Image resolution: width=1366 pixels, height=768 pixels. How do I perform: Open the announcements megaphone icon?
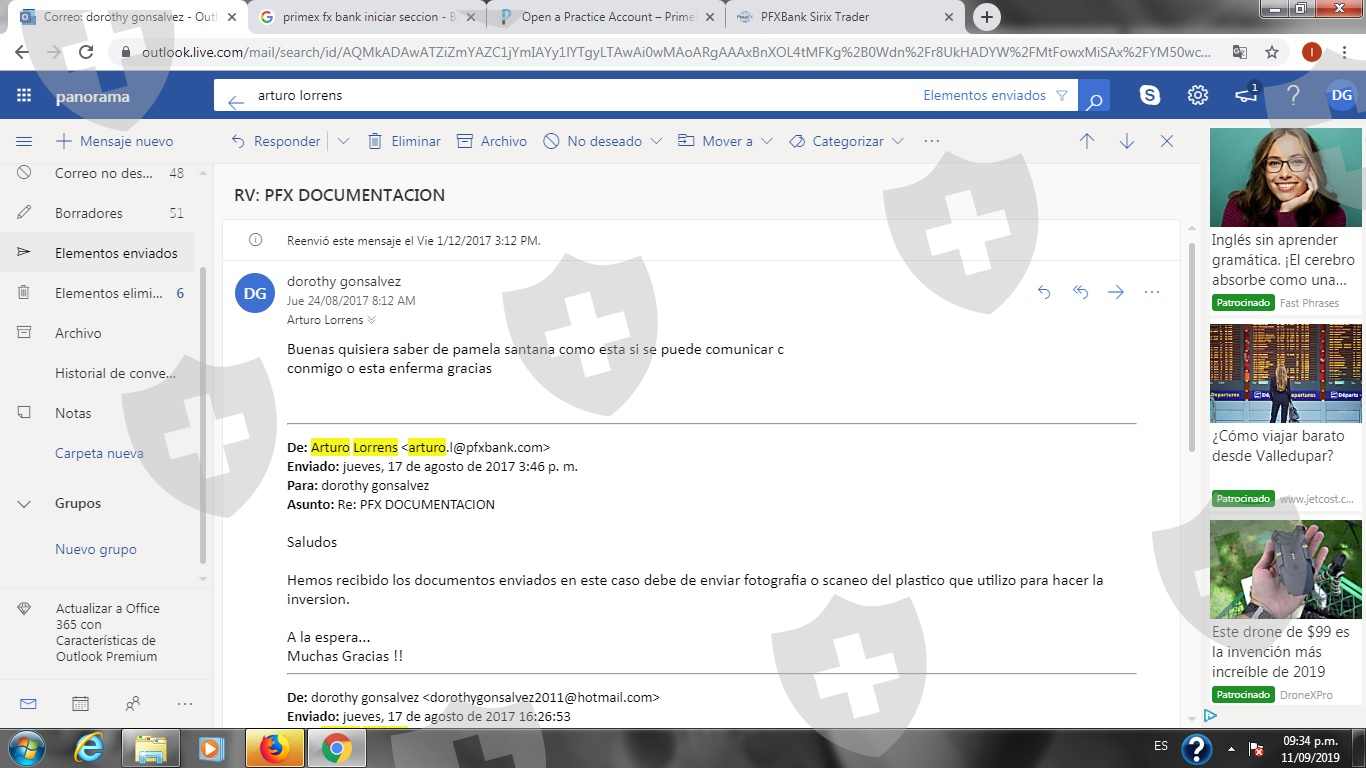point(1246,96)
